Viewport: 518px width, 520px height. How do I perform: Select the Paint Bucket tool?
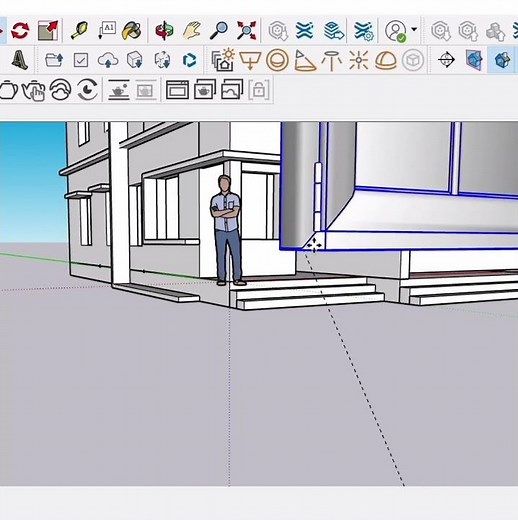(132, 31)
